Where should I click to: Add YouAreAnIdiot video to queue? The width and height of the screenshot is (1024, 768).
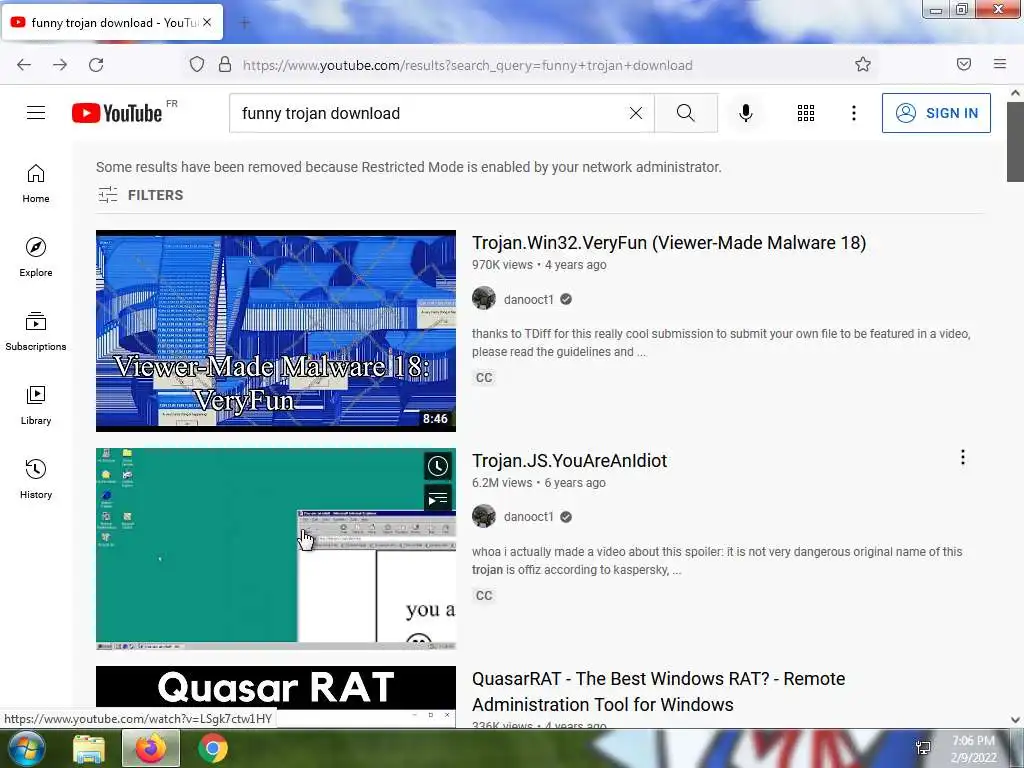point(438,500)
